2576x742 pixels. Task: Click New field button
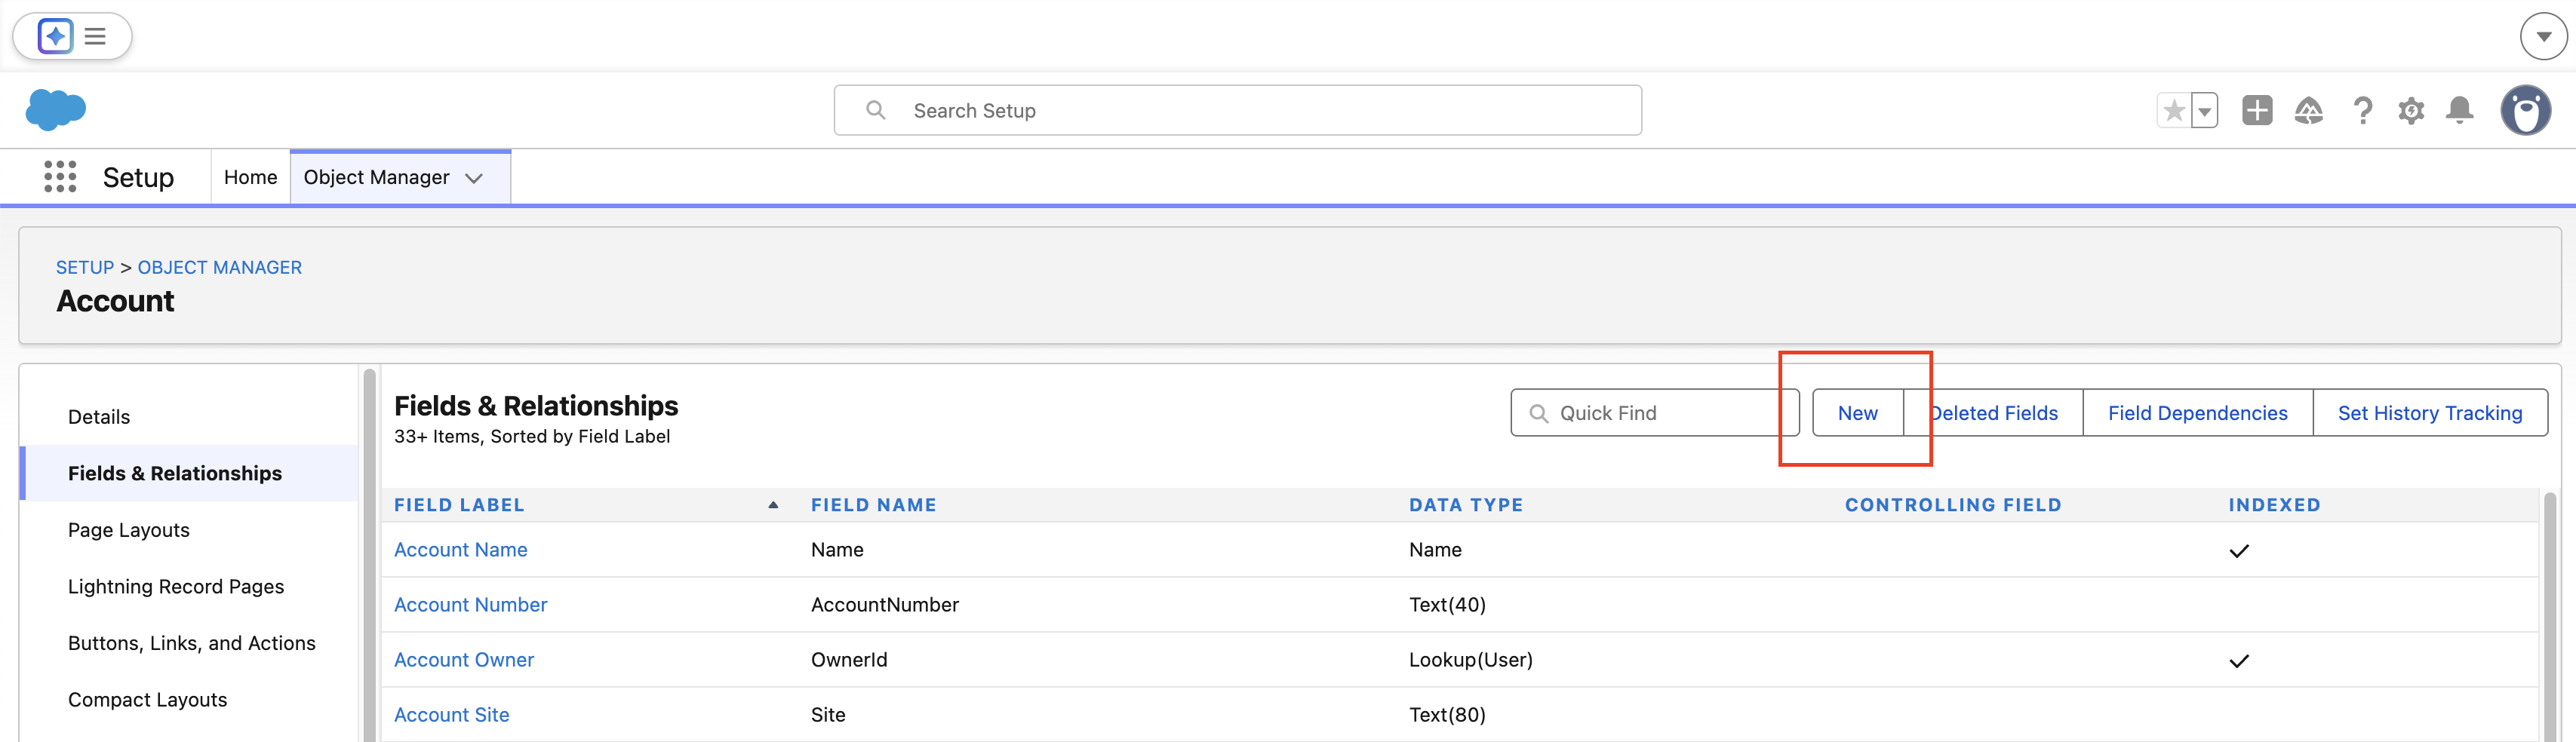pos(1857,413)
